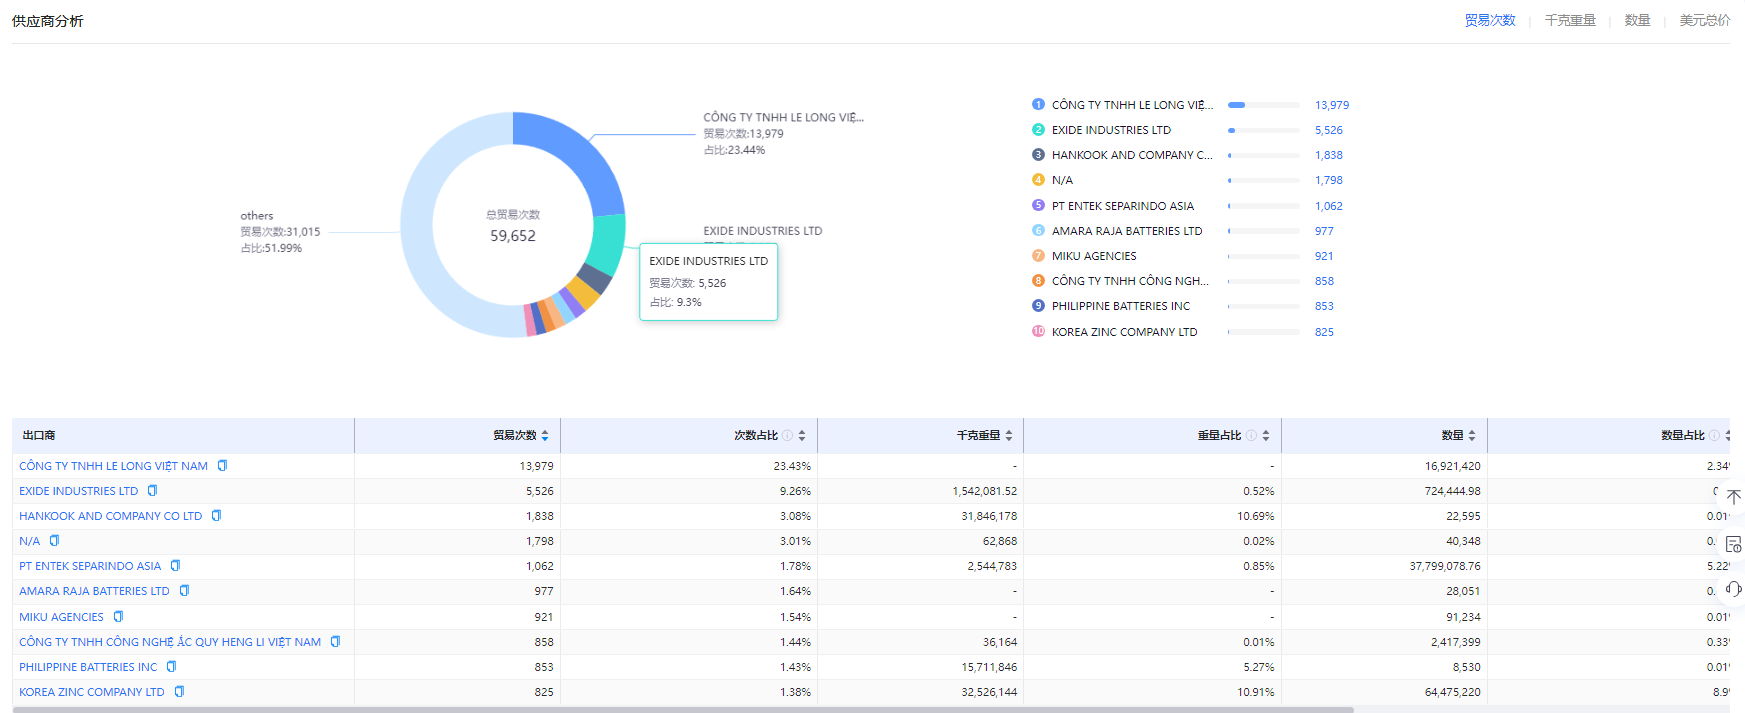Click the table's horizontal scrollbar
The width and height of the screenshot is (1745, 713).
pos(680,709)
